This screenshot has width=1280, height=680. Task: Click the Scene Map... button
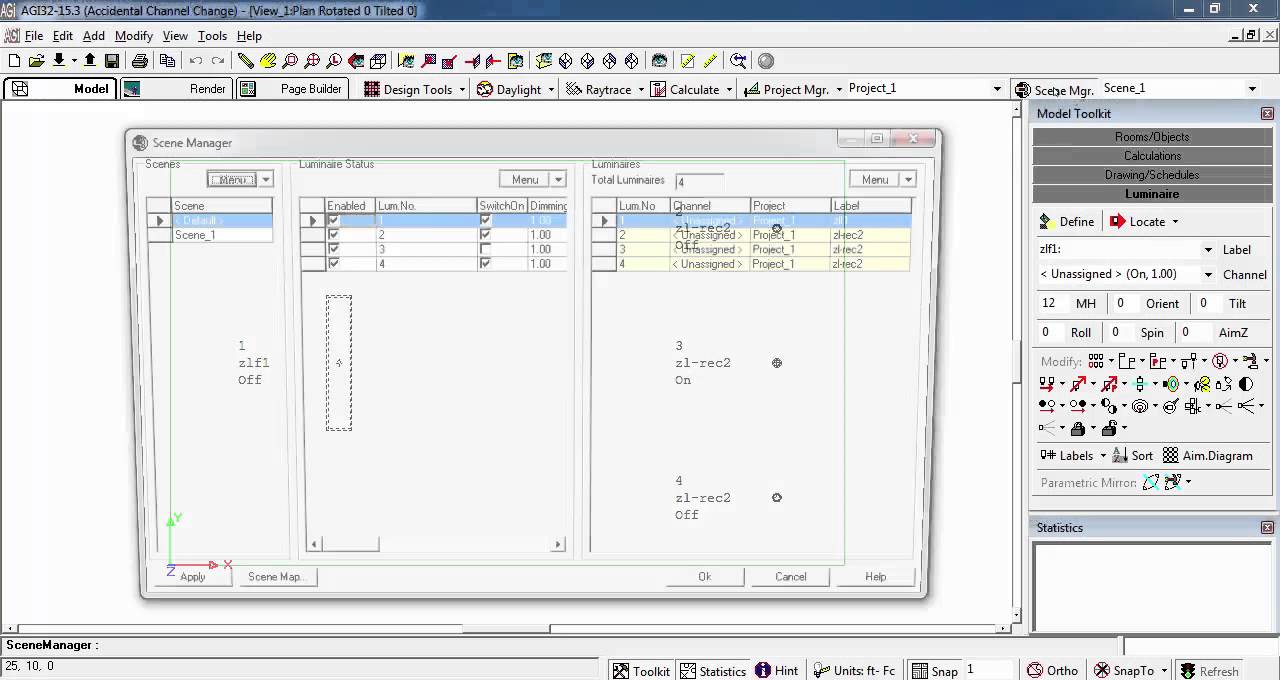[x=276, y=577]
